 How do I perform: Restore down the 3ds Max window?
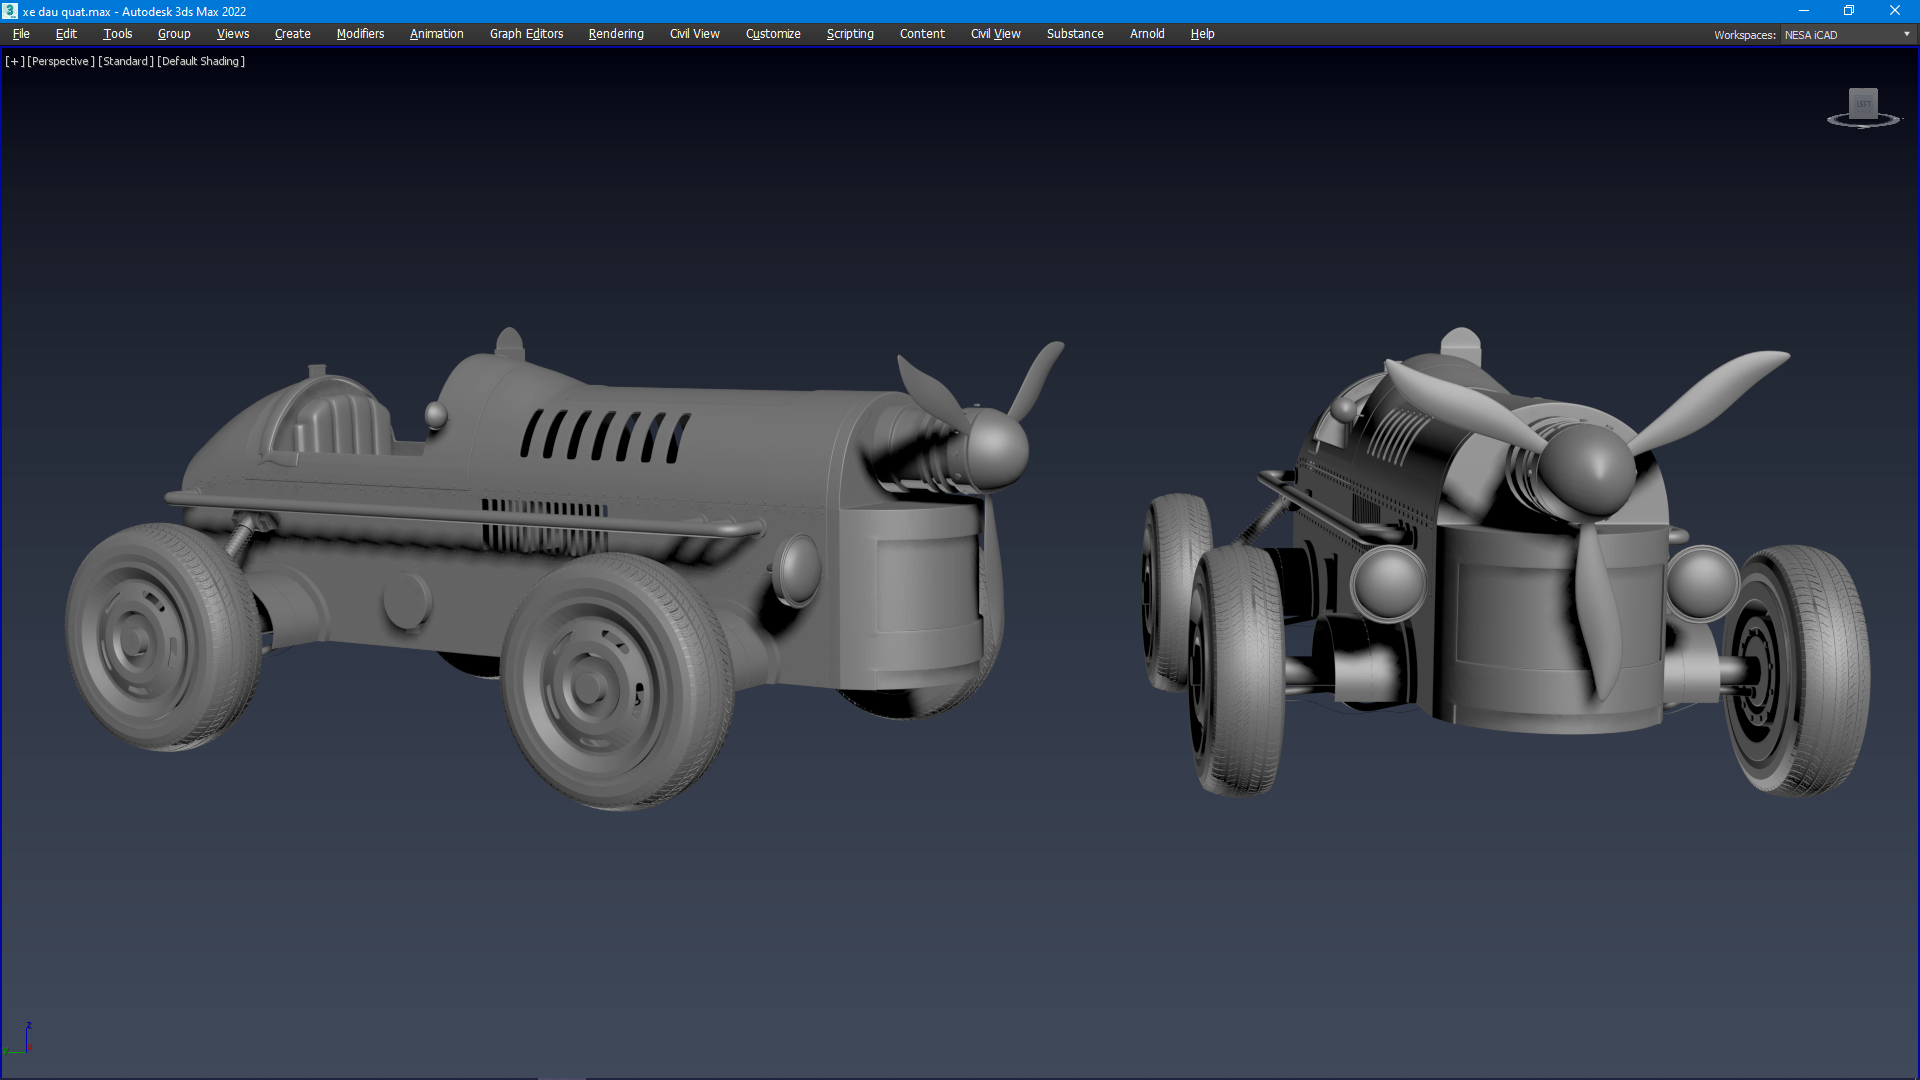click(1849, 11)
